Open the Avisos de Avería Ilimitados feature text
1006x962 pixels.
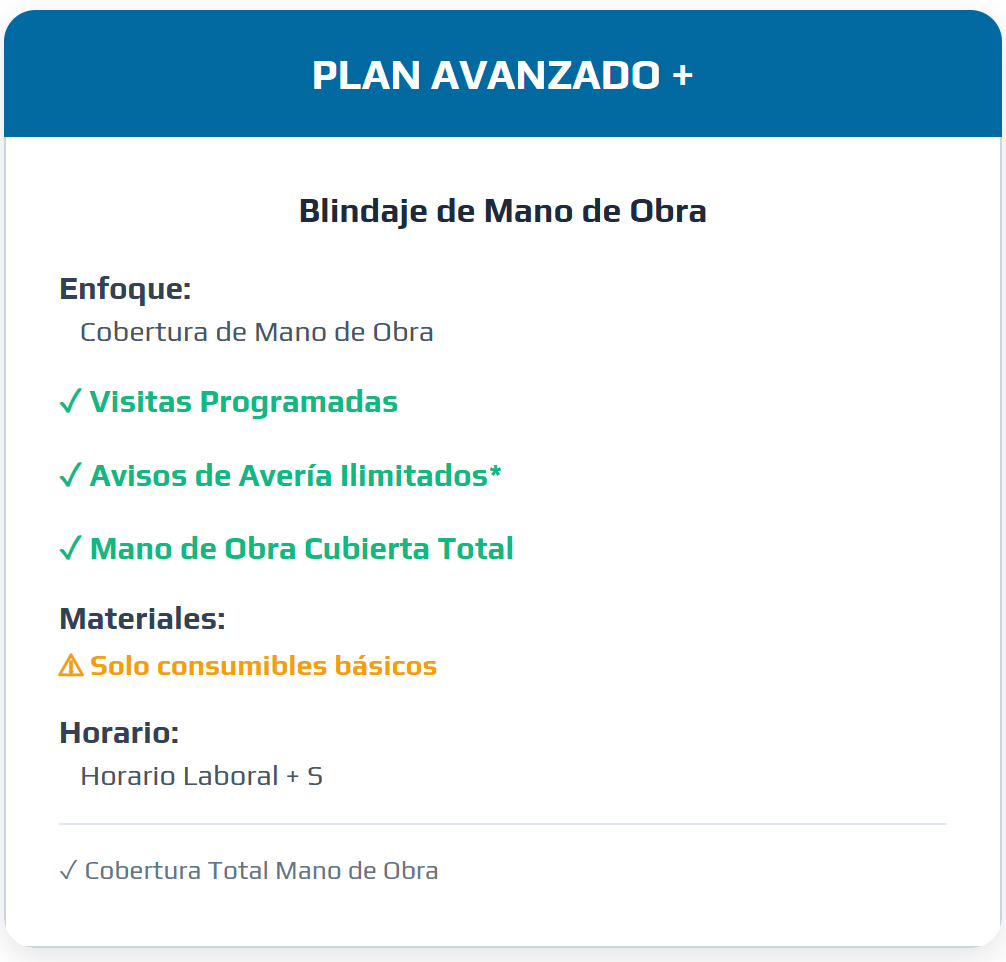(287, 476)
